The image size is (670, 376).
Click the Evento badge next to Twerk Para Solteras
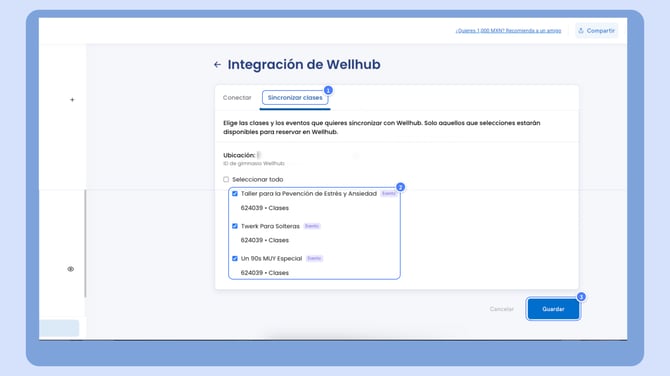point(312,226)
